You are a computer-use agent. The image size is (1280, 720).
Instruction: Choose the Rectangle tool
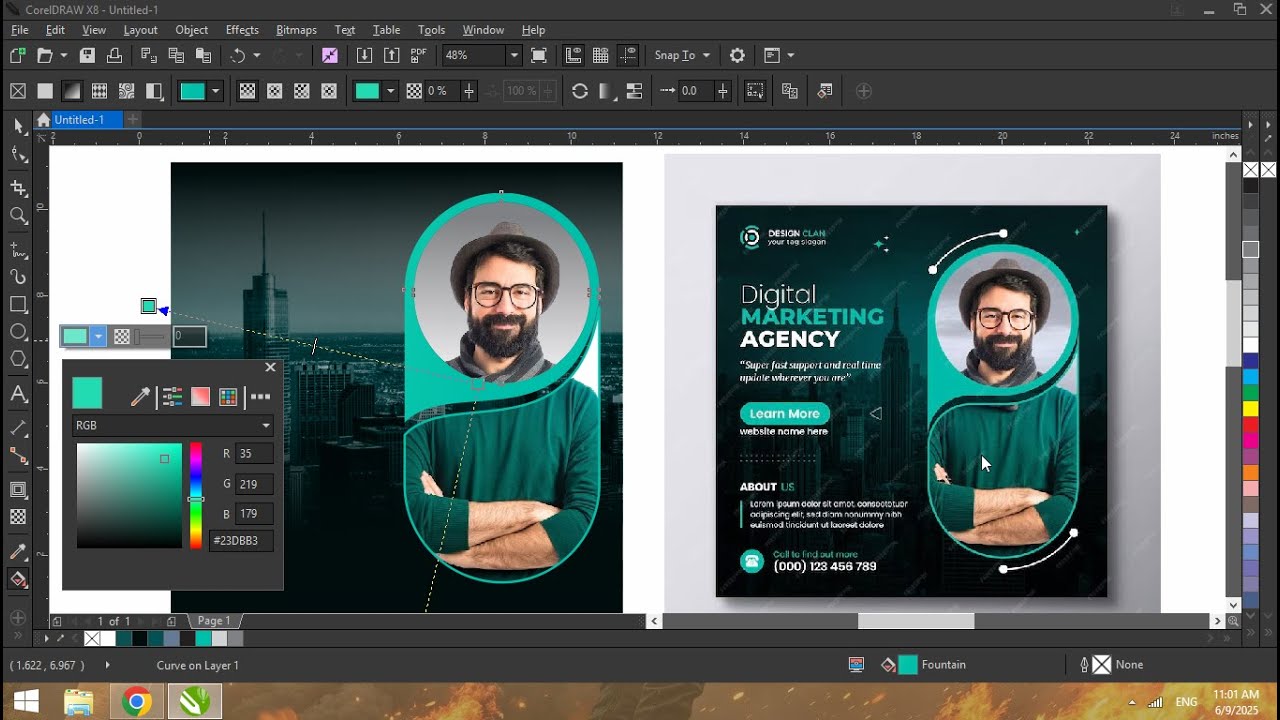tap(18, 304)
